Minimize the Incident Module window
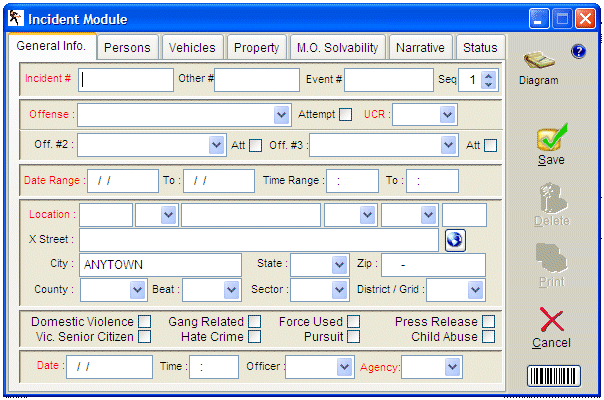The image size is (604, 400). click(x=539, y=18)
